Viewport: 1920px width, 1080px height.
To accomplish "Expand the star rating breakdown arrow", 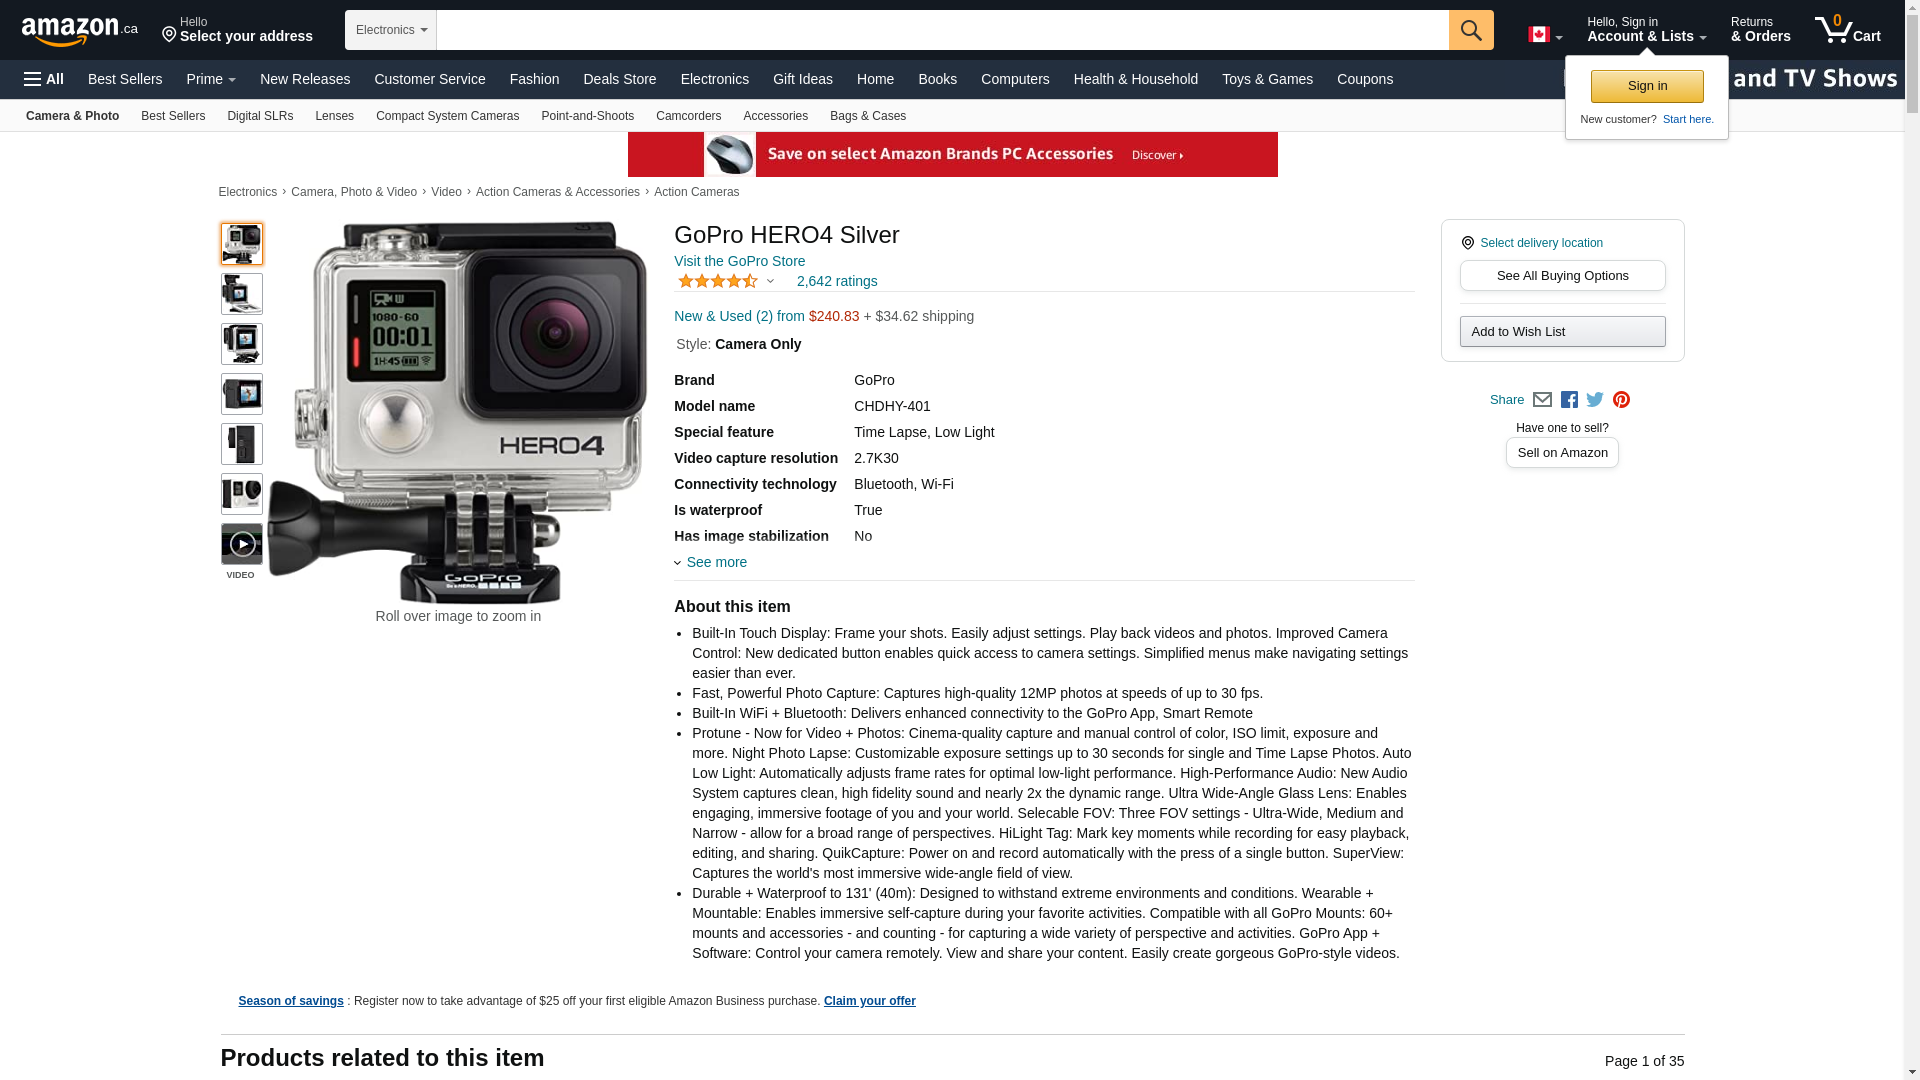I will 770,282.
